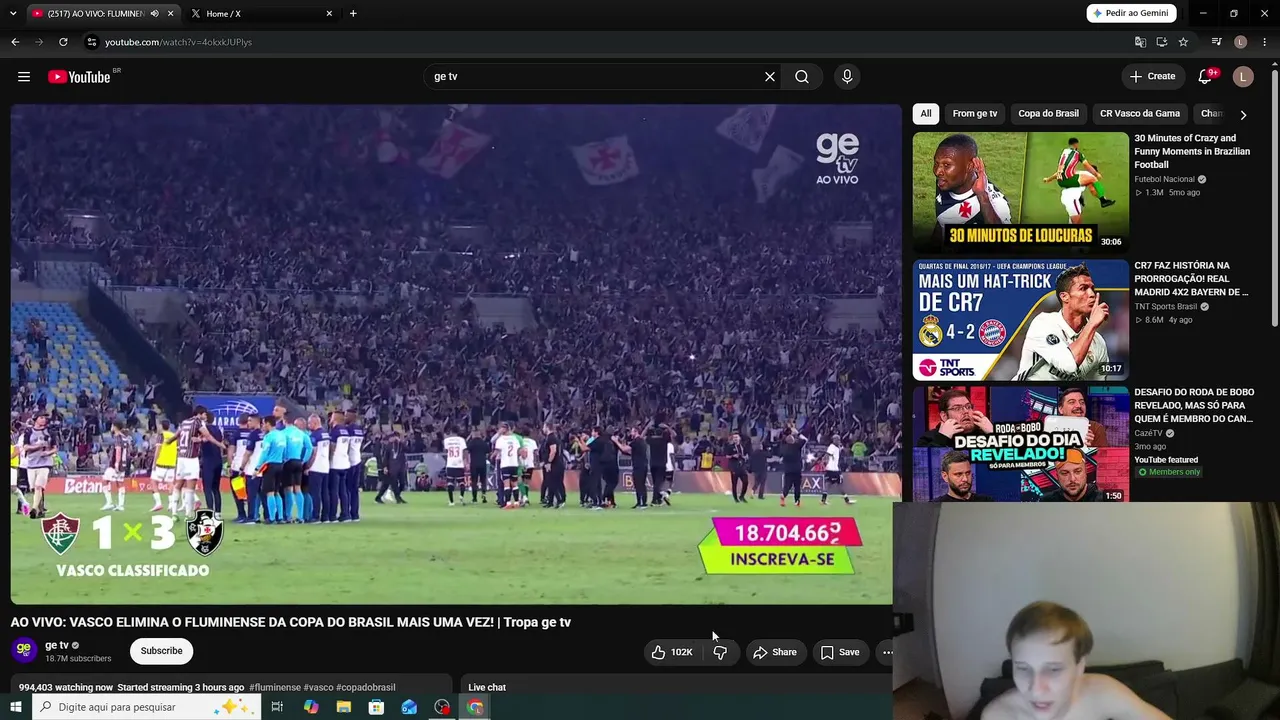Screen dimensions: 1280x720
Task: Click the magnifier search button
Action: [802, 77]
